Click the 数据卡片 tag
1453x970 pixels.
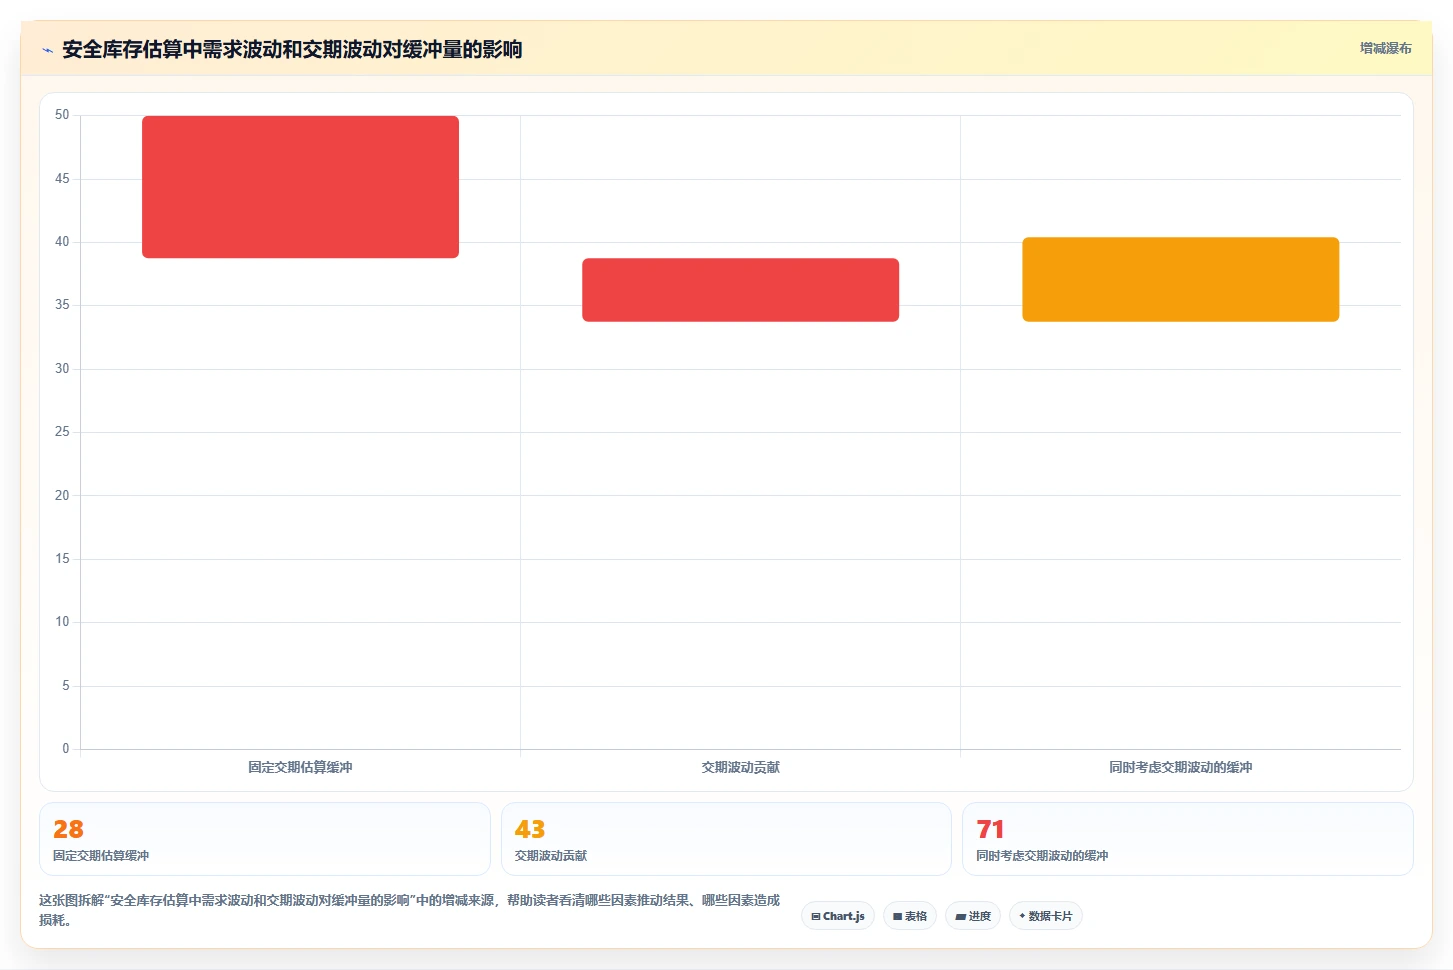click(x=1046, y=916)
